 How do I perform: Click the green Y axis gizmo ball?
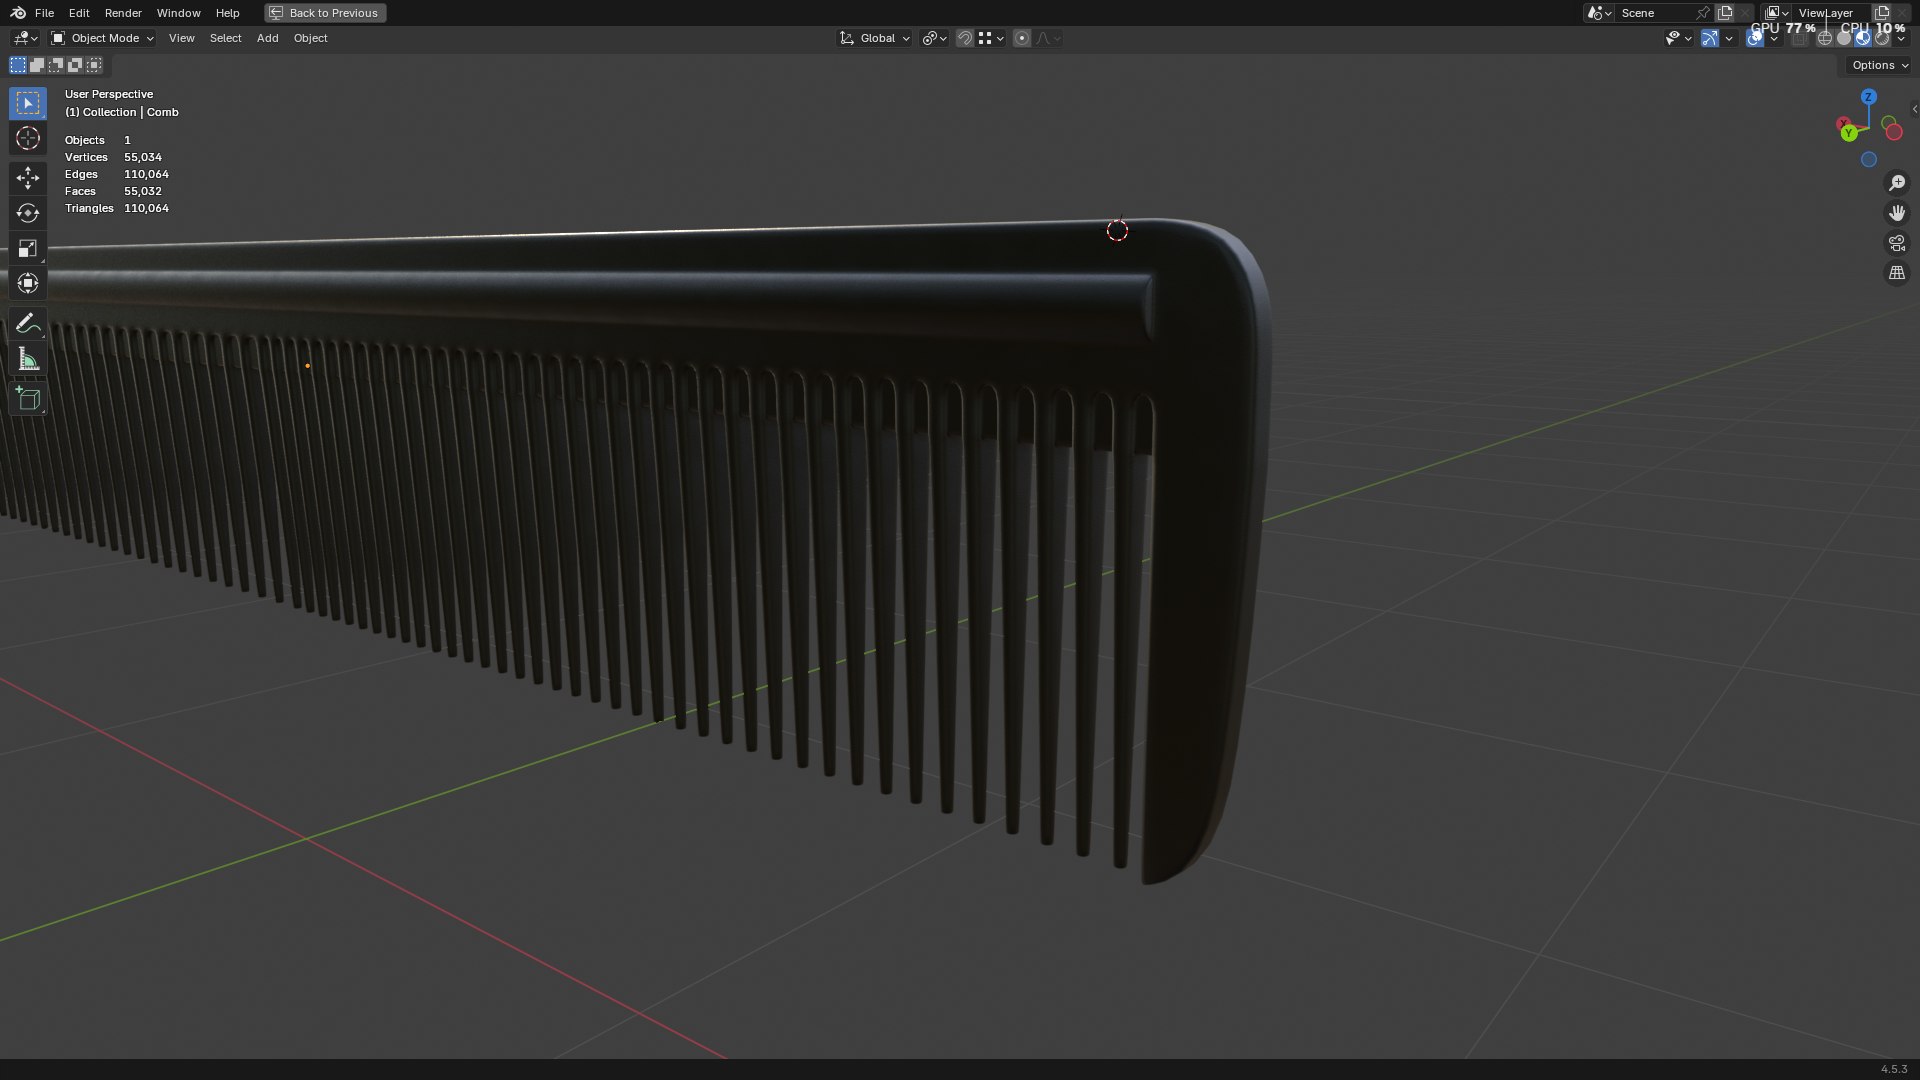click(1849, 133)
